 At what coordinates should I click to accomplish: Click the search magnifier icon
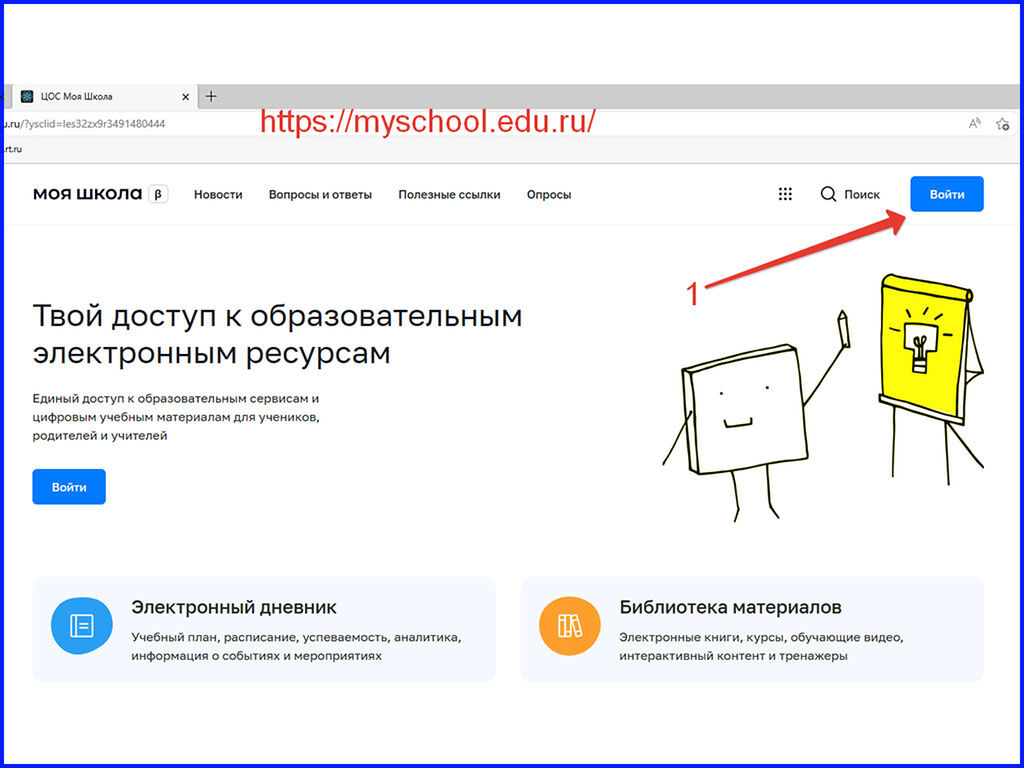tap(829, 194)
